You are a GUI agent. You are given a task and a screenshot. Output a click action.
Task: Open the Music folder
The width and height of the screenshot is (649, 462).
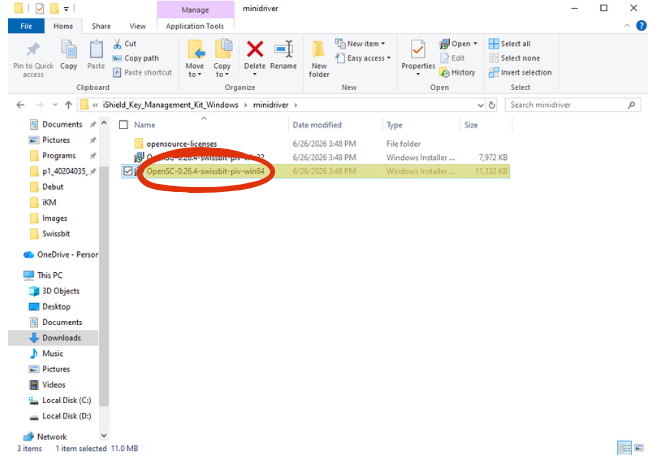(x=53, y=353)
